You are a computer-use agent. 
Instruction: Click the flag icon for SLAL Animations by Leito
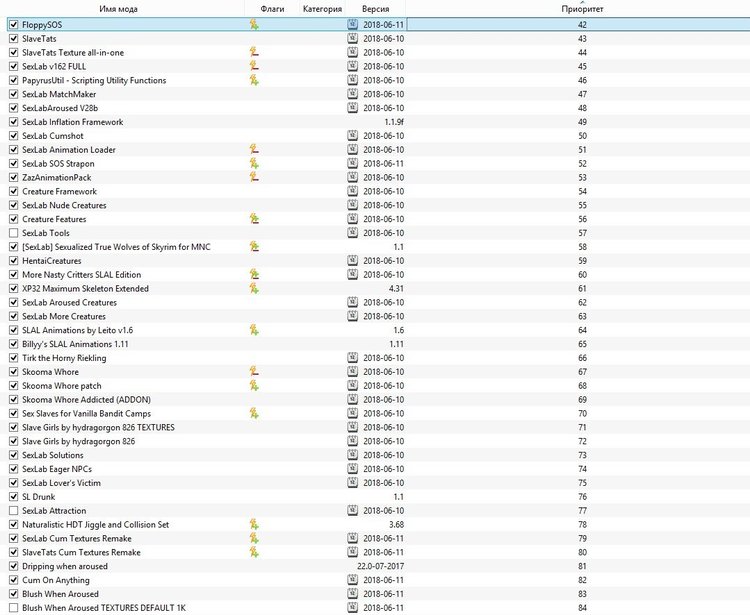[x=254, y=329]
